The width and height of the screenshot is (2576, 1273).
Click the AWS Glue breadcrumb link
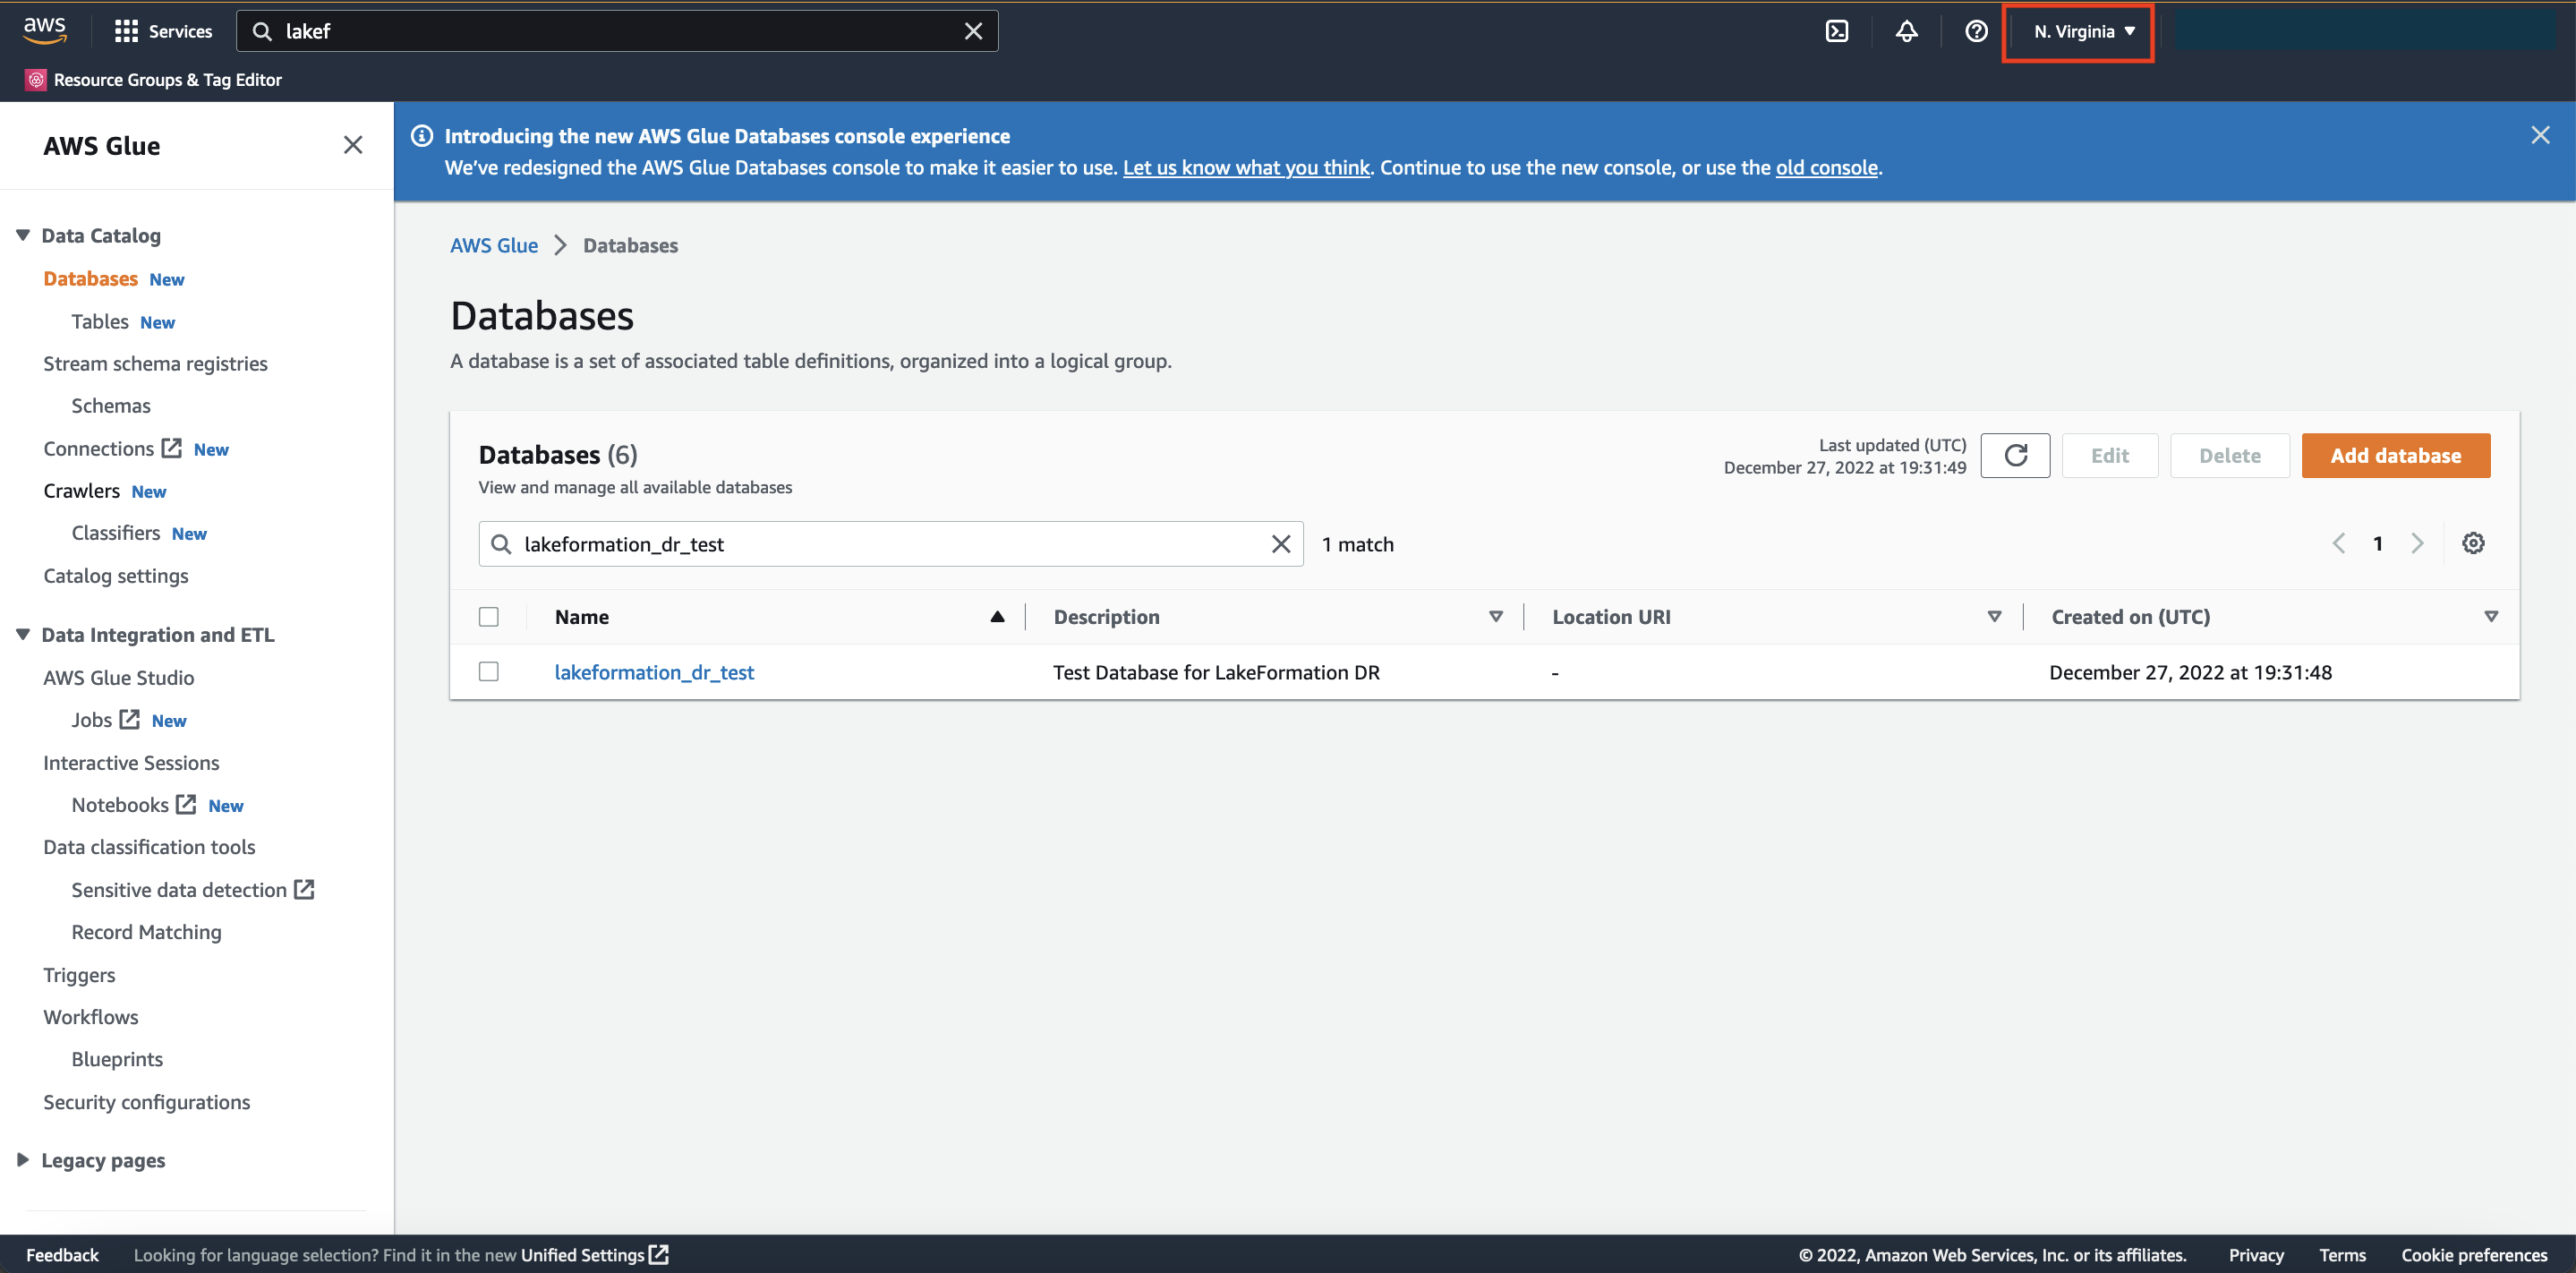(x=494, y=246)
